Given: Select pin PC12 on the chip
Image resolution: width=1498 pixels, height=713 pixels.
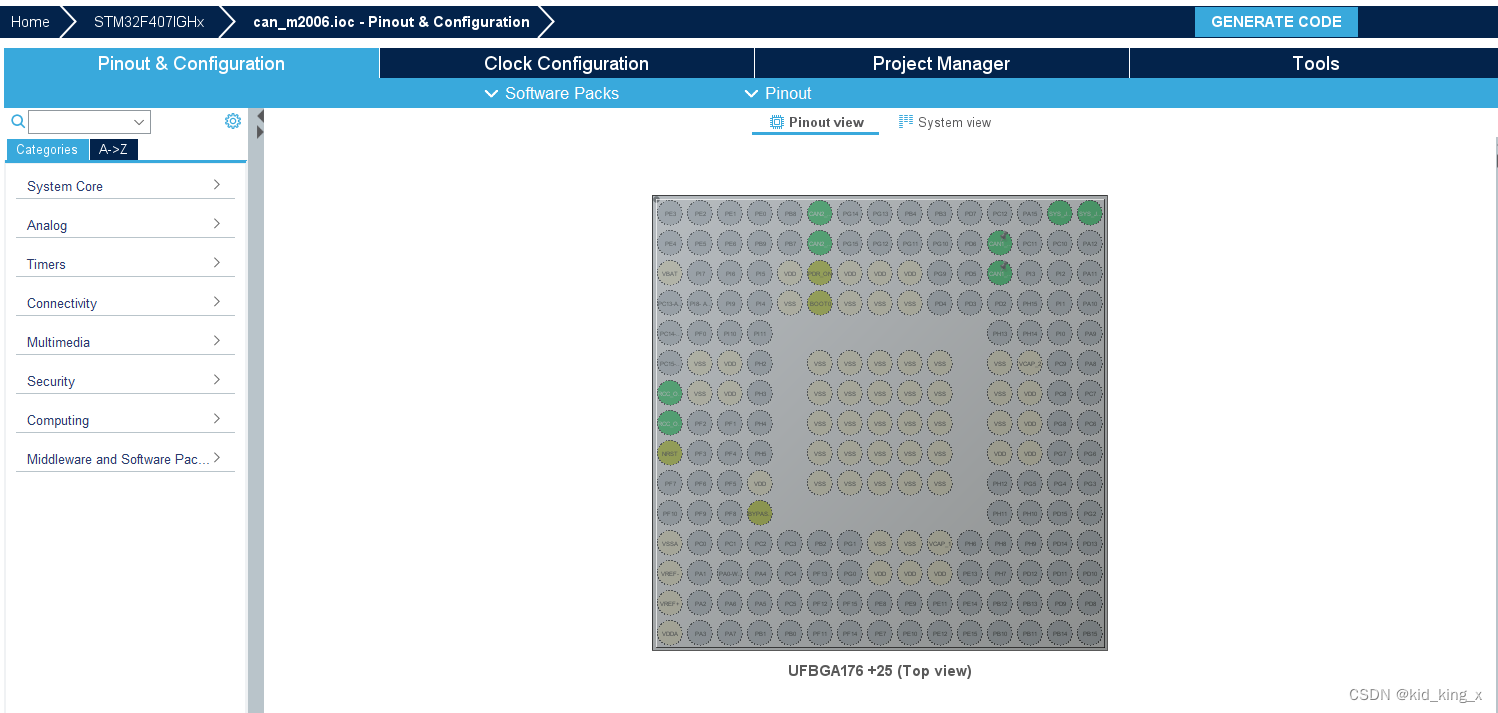Looking at the screenshot, I should coord(1000,213).
